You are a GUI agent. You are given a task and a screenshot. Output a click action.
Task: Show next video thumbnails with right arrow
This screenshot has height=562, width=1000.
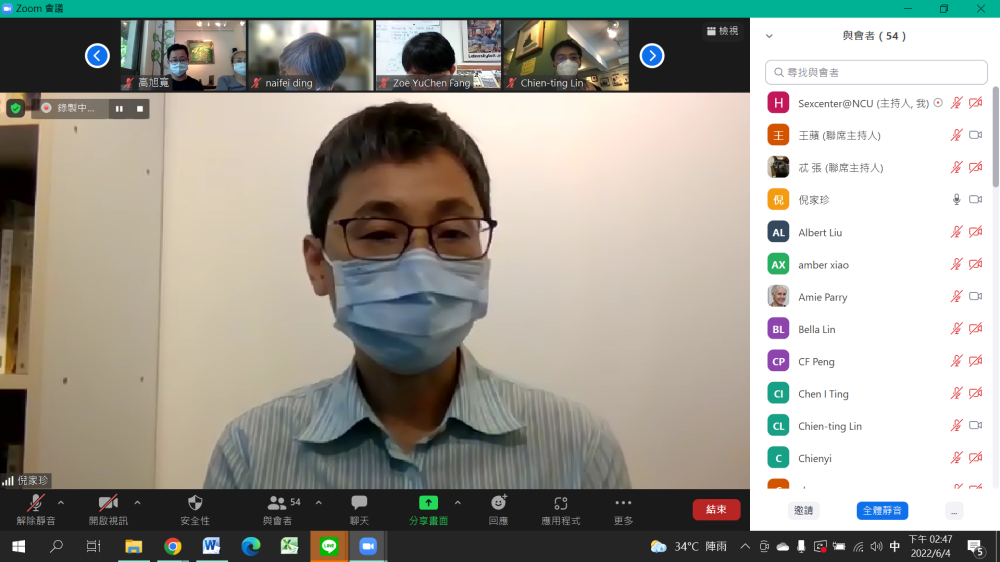tap(652, 56)
